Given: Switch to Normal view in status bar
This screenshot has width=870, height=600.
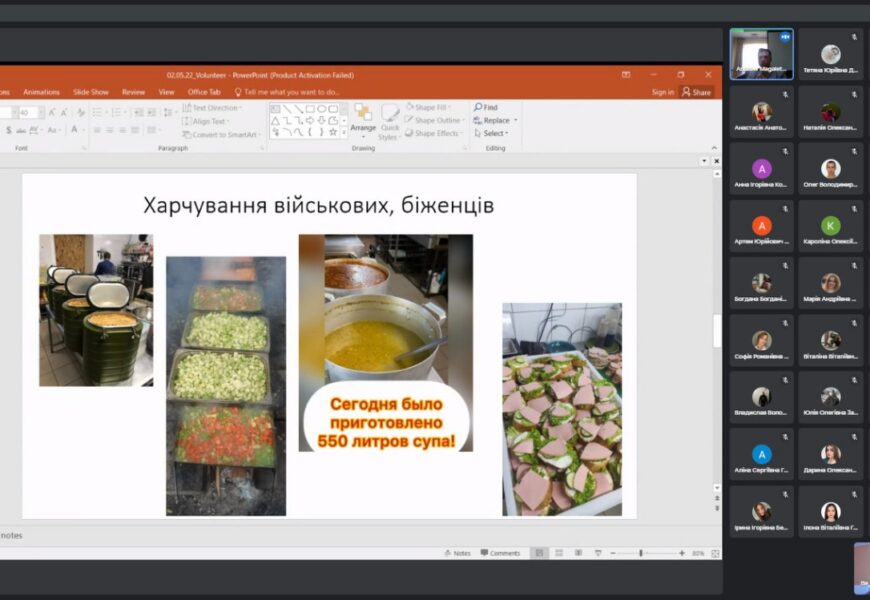Looking at the screenshot, I should coord(540,553).
